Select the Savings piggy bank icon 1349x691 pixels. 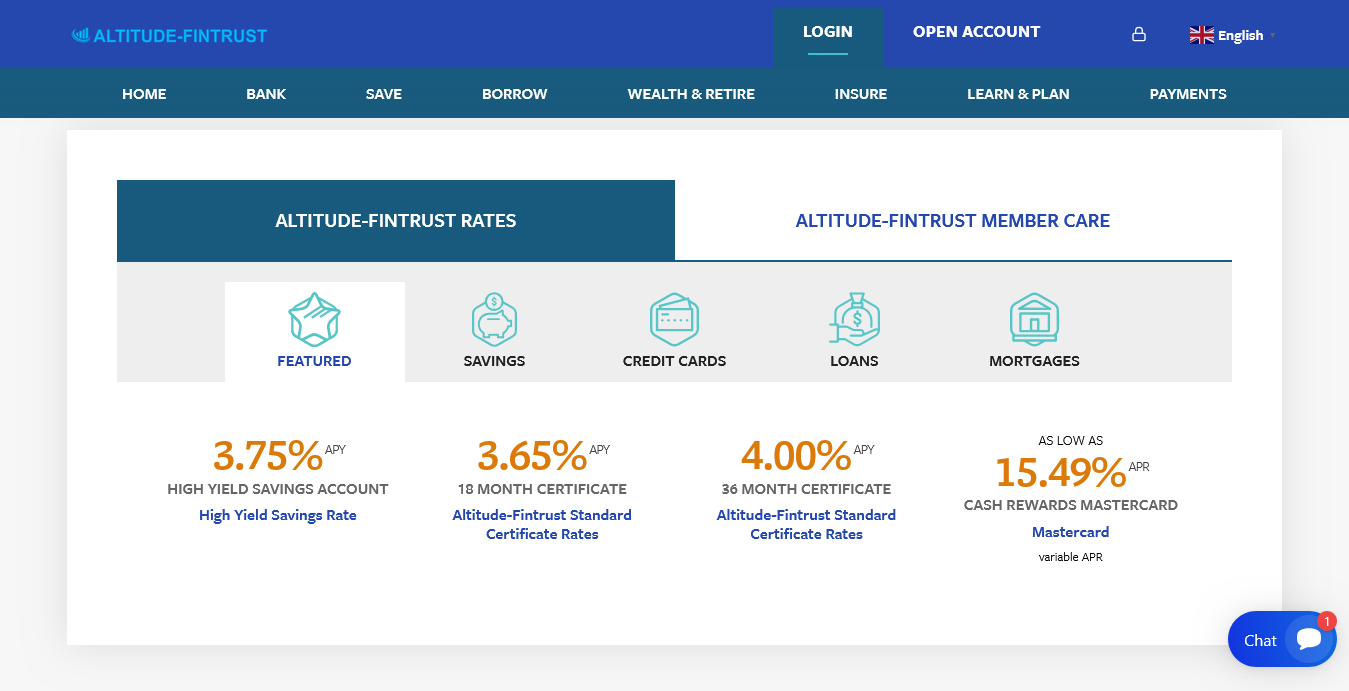tap(494, 319)
